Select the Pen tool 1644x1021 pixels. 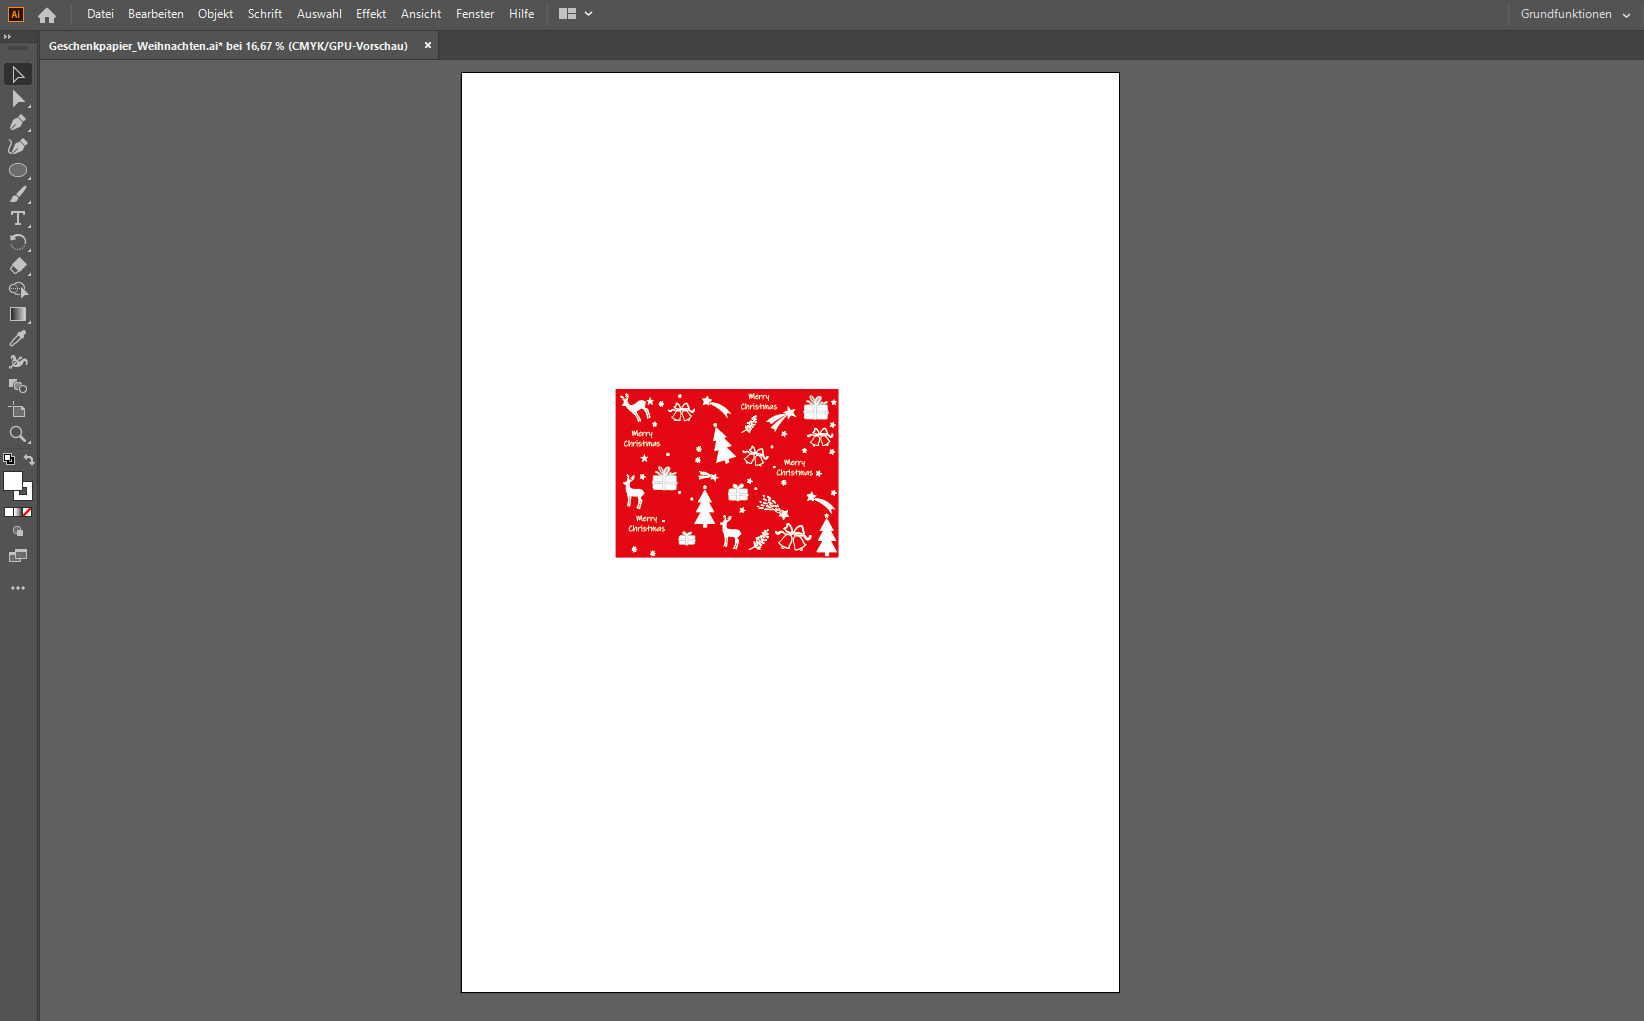18,123
